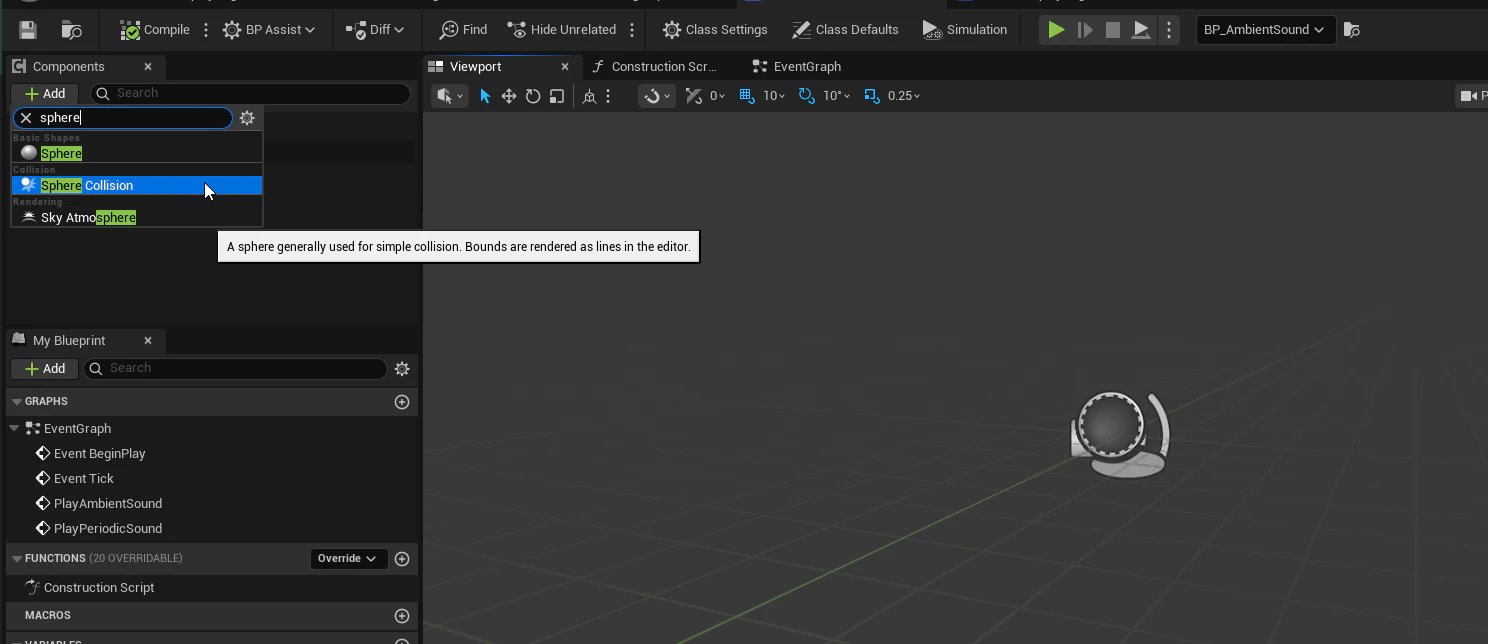Choose Sphere under Basic Shapes
1488x644 pixels.
[137, 153]
